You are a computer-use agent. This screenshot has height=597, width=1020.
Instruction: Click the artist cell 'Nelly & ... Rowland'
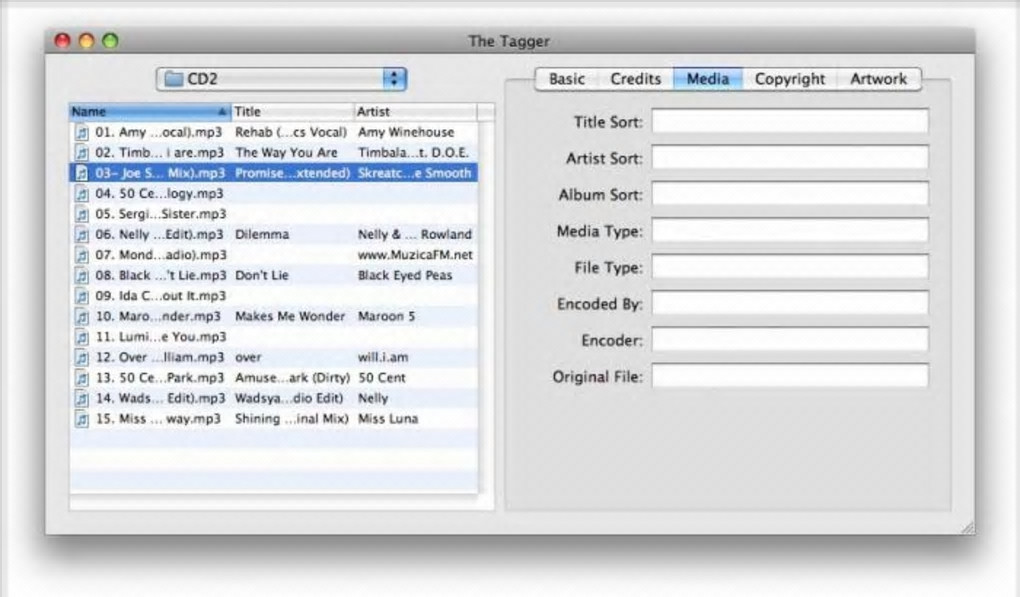coord(415,235)
